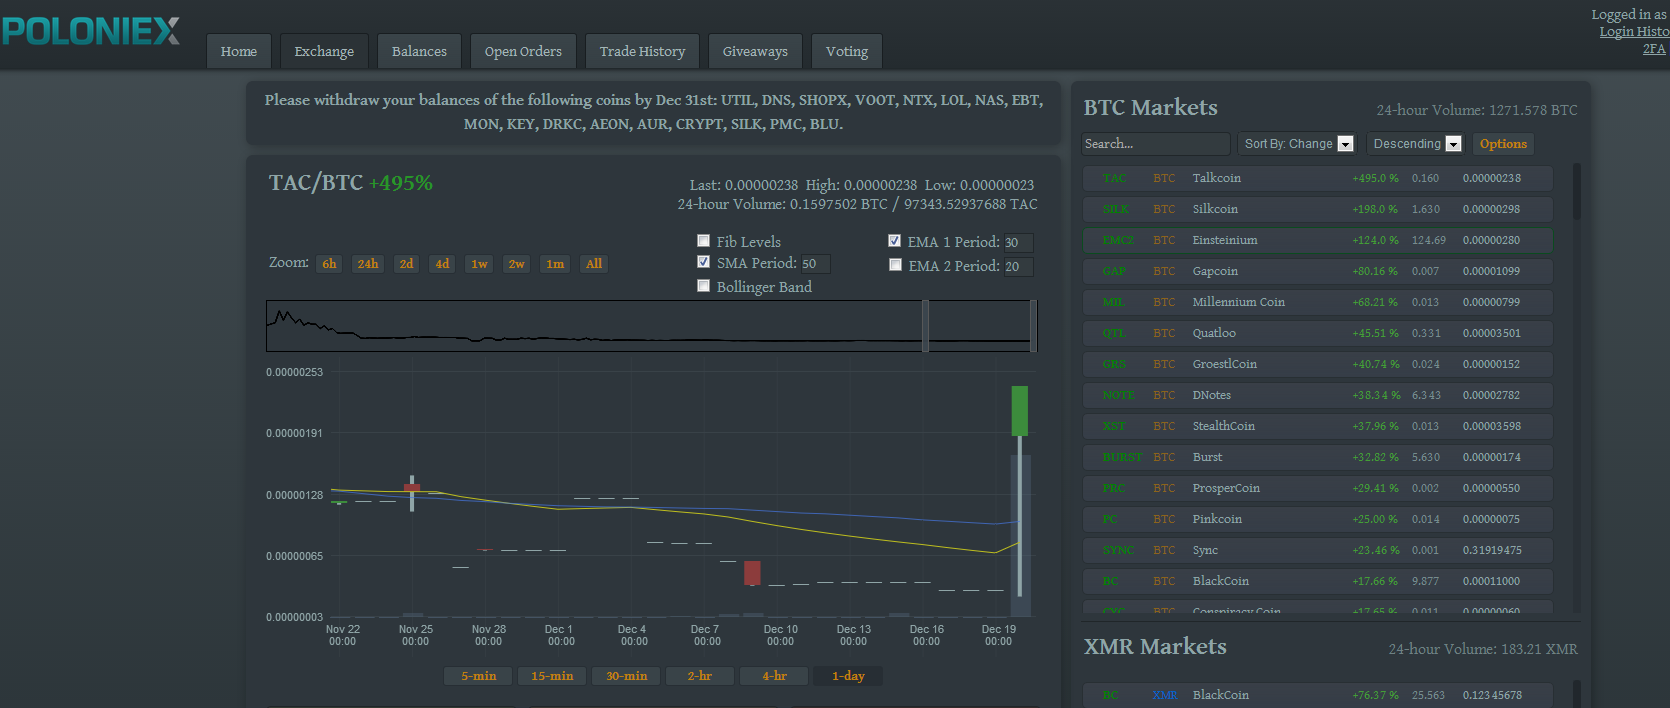Click the 2FA link

click(1654, 48)
